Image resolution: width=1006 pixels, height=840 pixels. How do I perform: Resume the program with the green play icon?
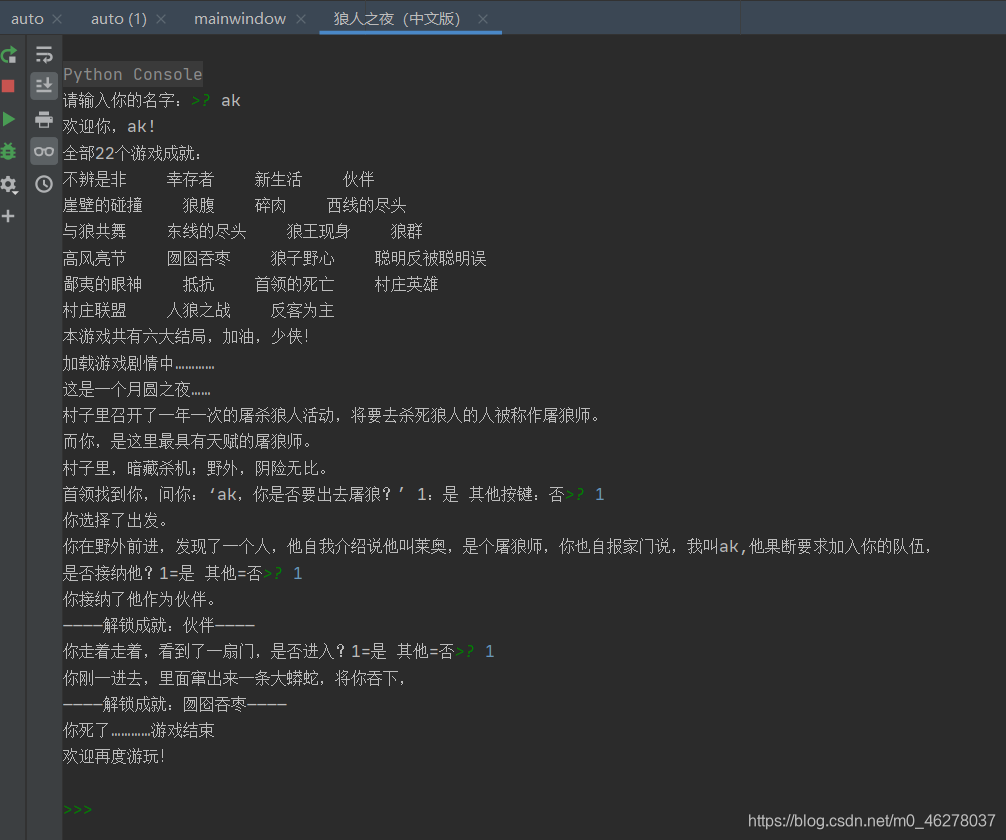coord(9,119)
